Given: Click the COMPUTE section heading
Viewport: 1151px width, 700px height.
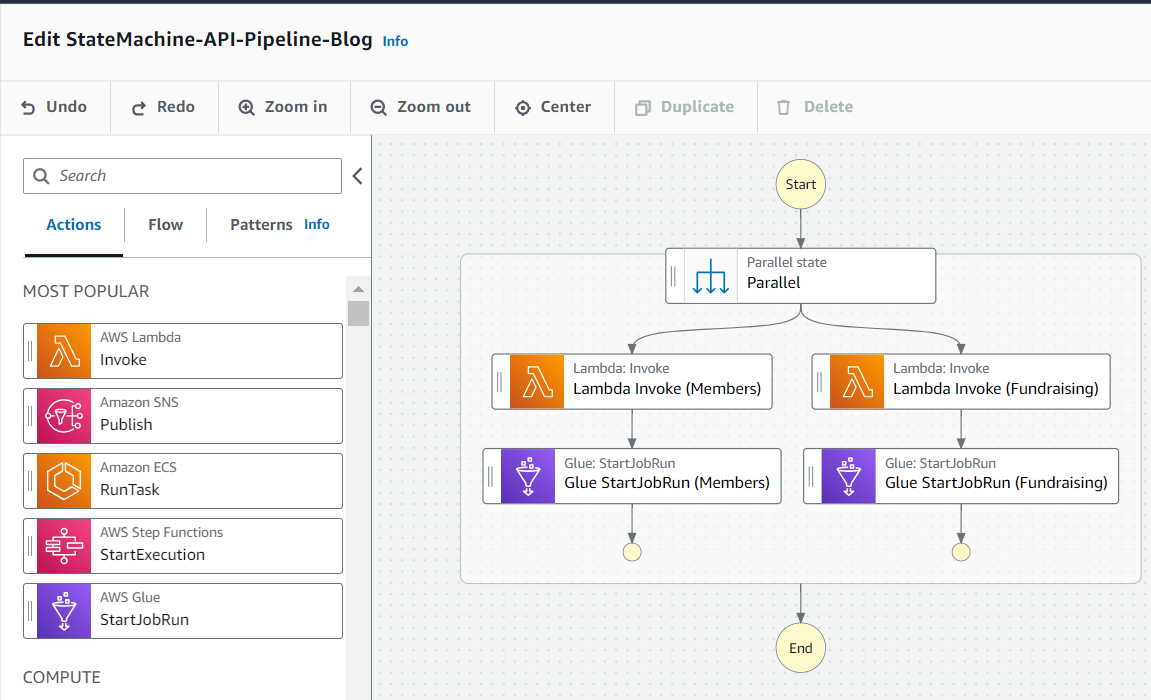Looking at the screenshot, I should [x=62, y=677].
